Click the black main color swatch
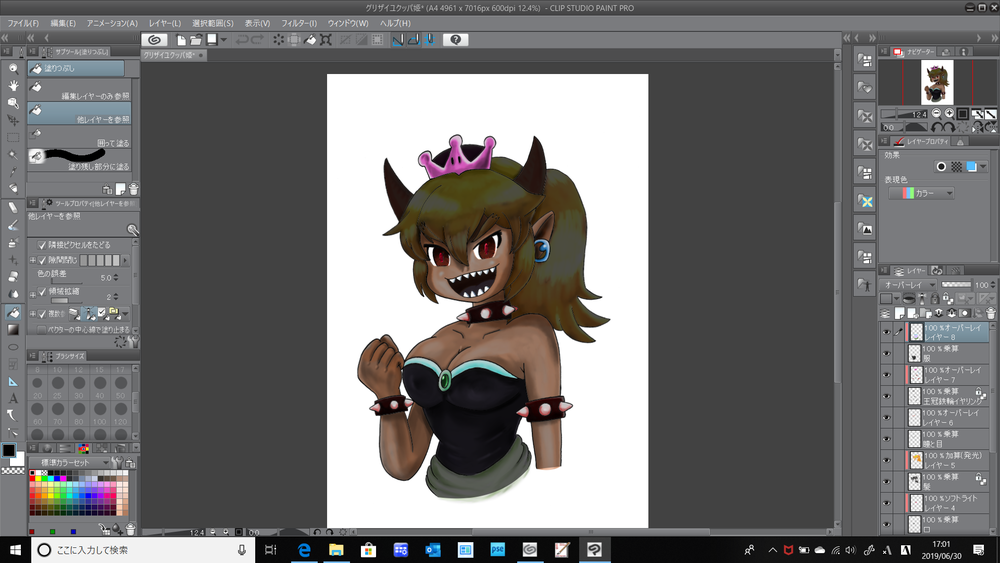Viewport: 1000px width, 563px height. (x=9, y=450)
